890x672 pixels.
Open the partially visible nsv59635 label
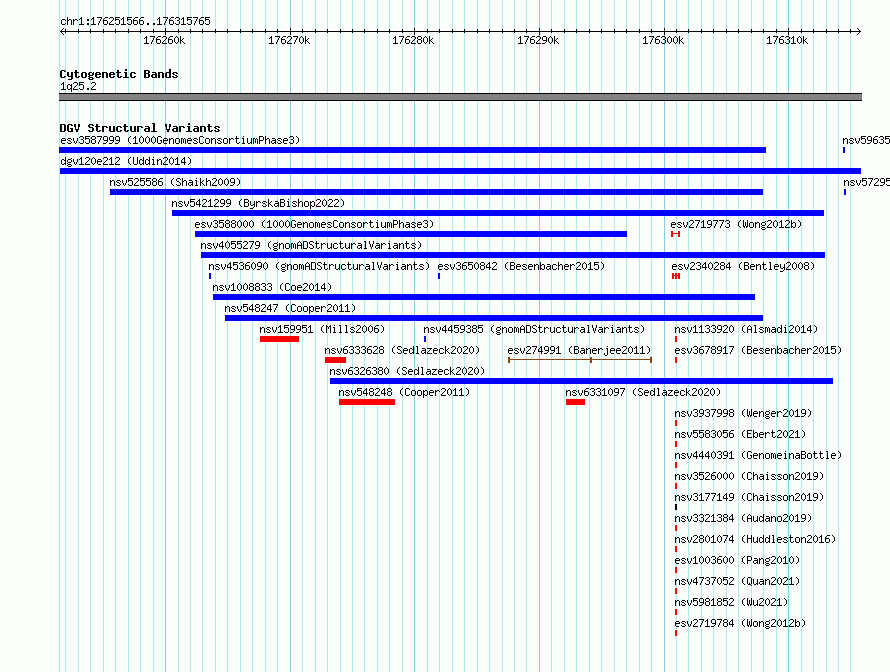coord(866,140)
